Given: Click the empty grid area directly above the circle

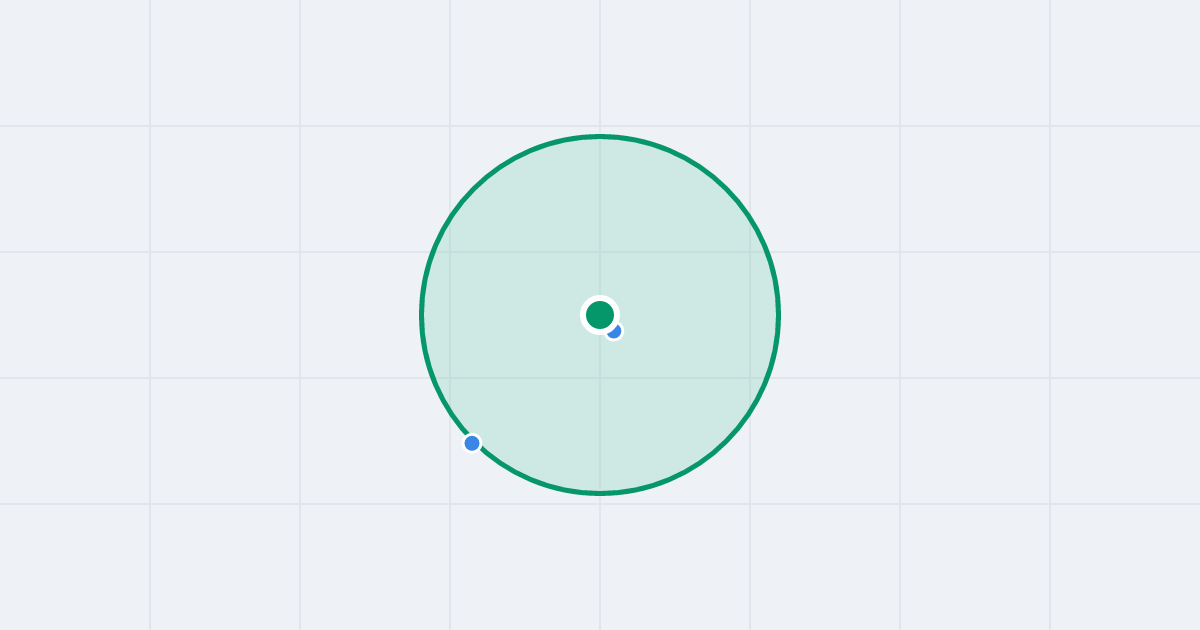Looking at the screenshot, I should point(600,63).
